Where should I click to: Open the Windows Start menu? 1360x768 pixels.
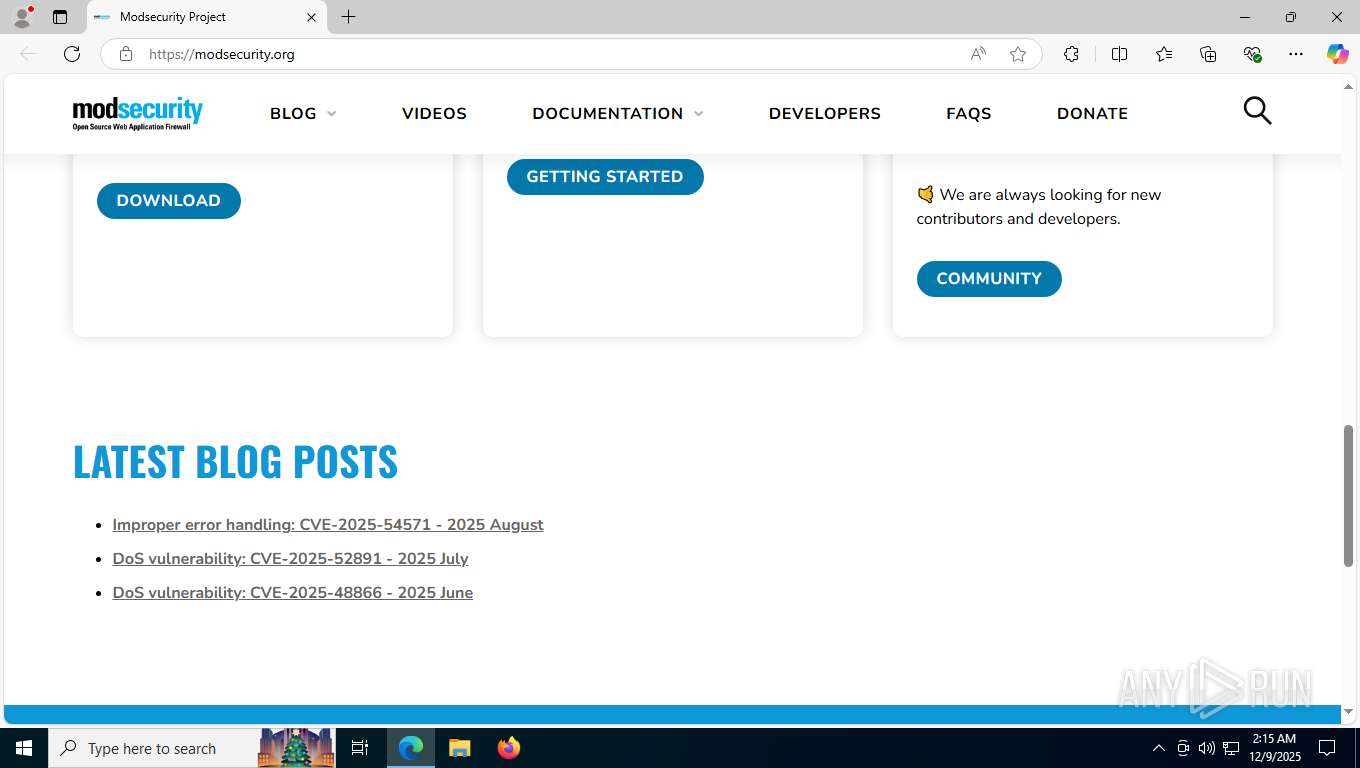tap(24, 748)
